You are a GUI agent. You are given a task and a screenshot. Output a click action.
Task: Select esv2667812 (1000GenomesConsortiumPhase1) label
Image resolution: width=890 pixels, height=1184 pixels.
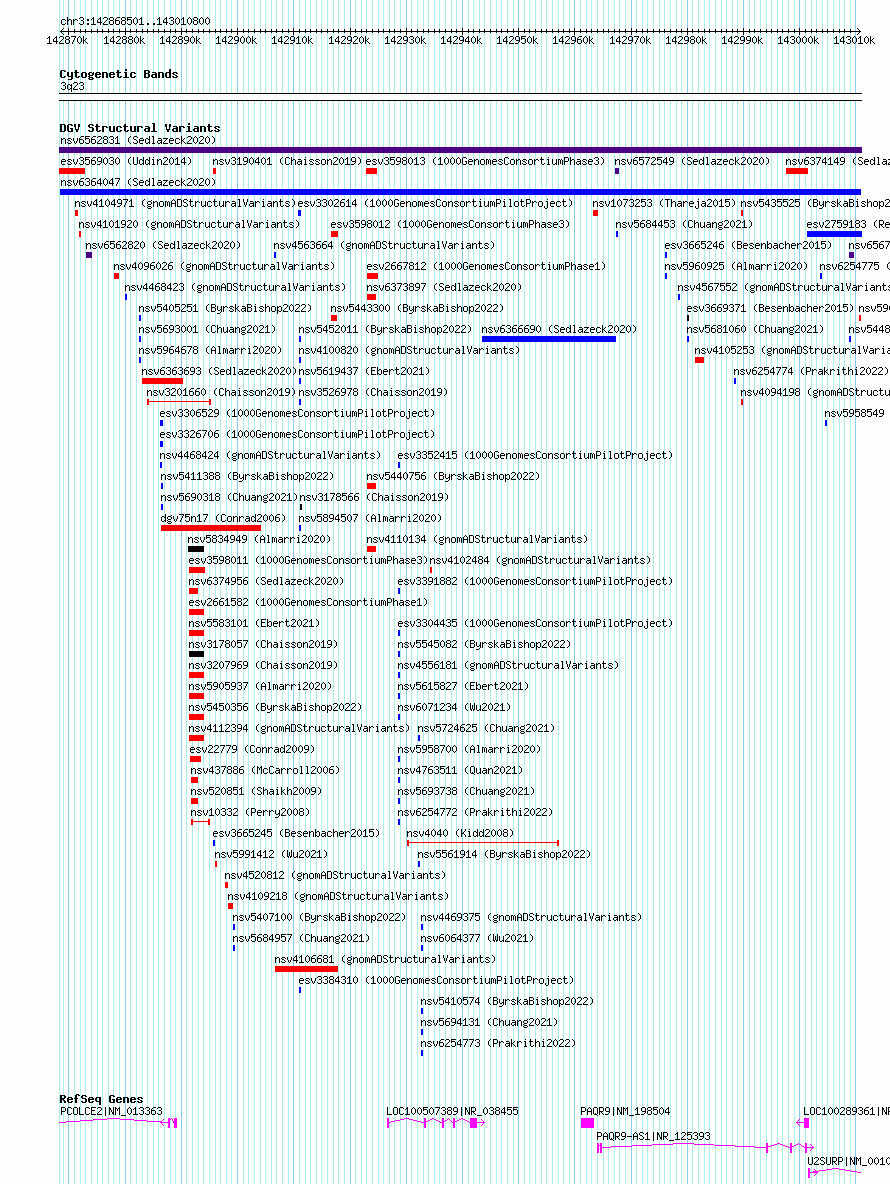click(x=486, y=266)
